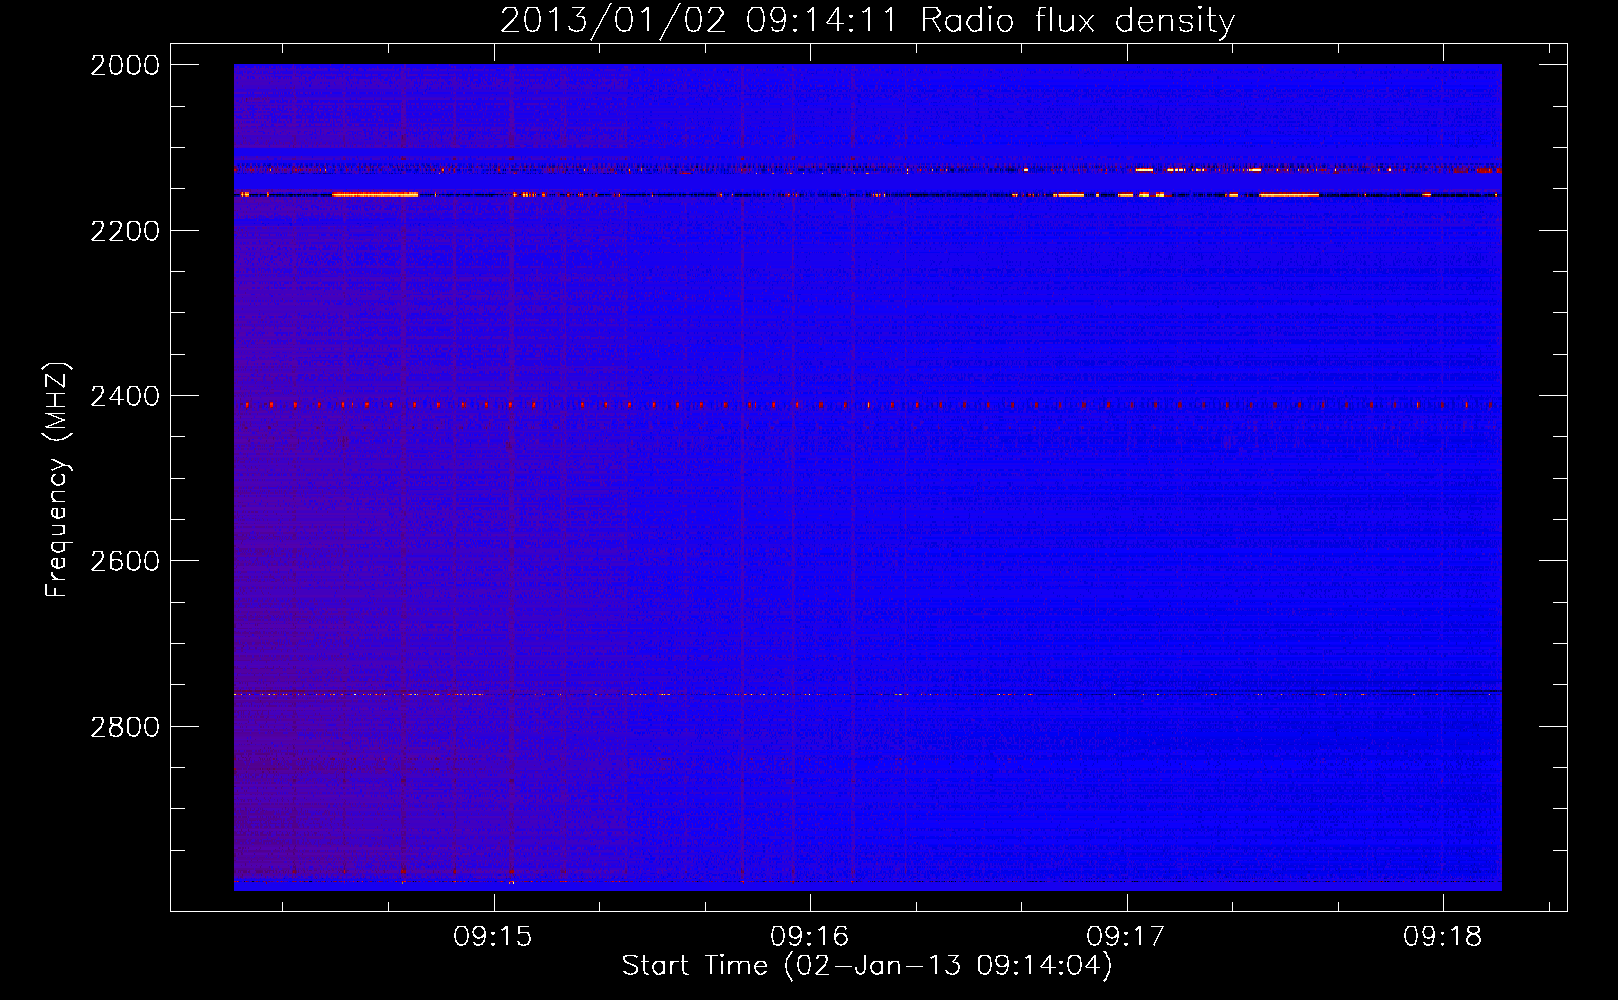Image resolution: width=1618 pixels, height=1000 pixels.
Task: Select the 2400 frequency tick label
Action: pyautogui.click(x=125, y=396)
